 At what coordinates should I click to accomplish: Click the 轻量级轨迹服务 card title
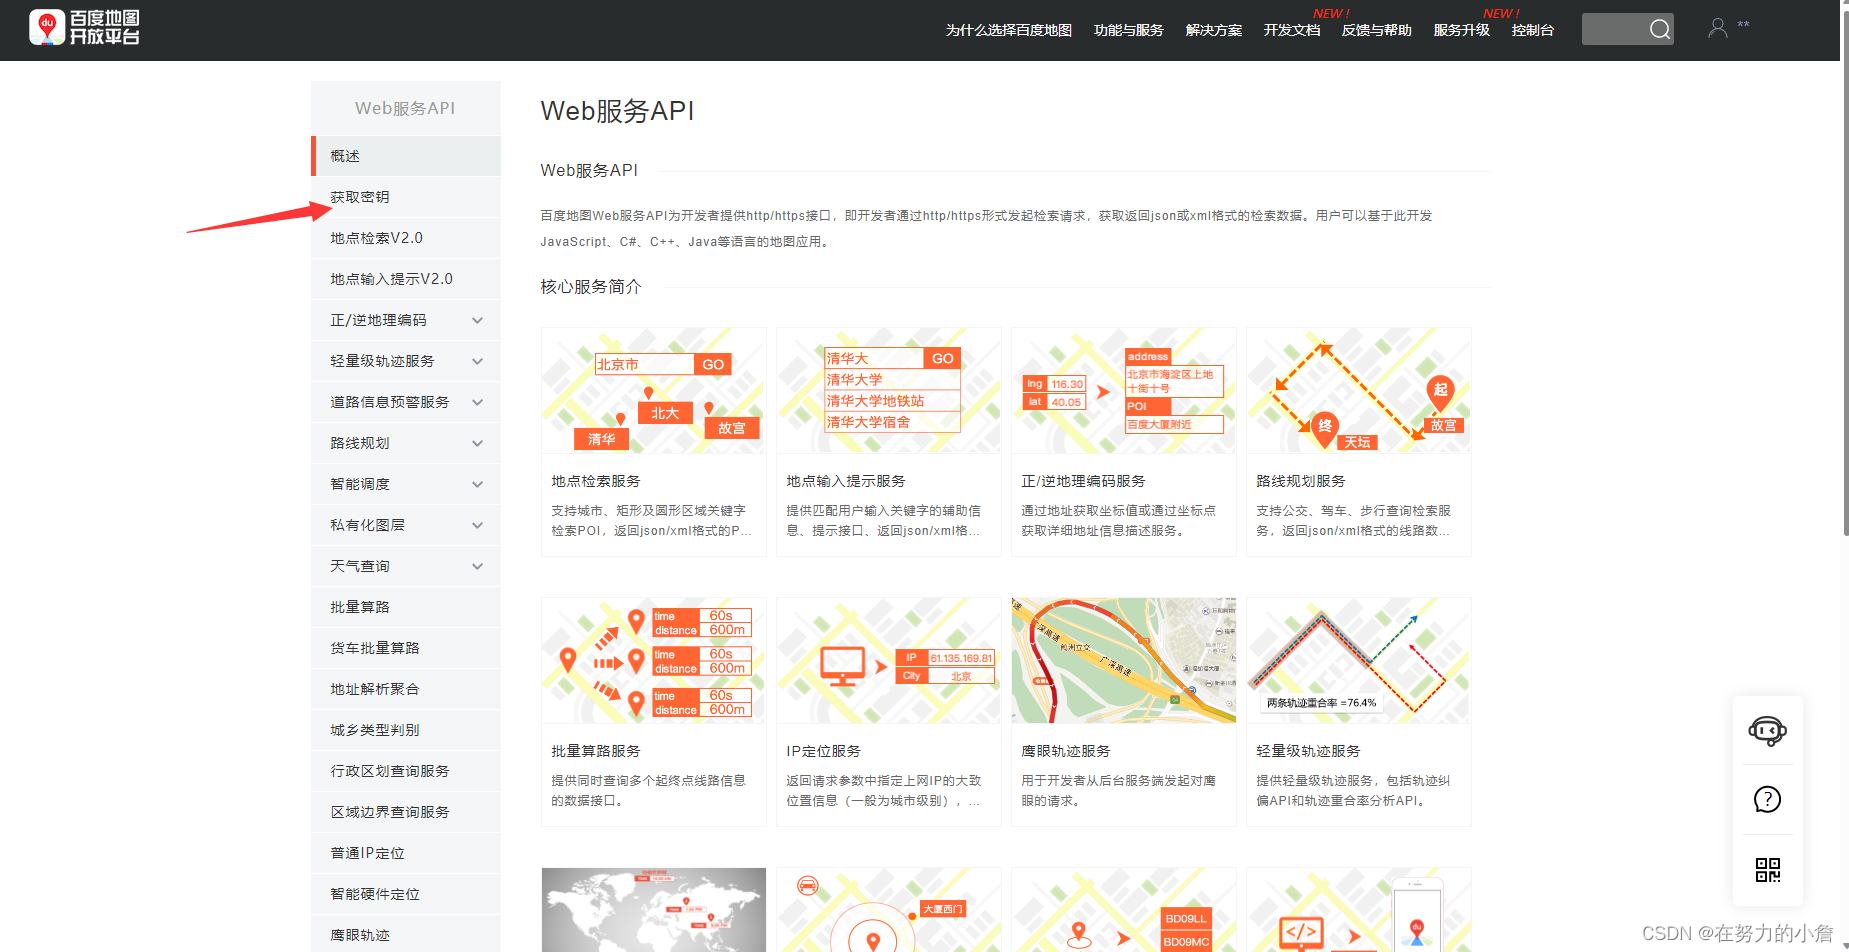pos(1308,751)
